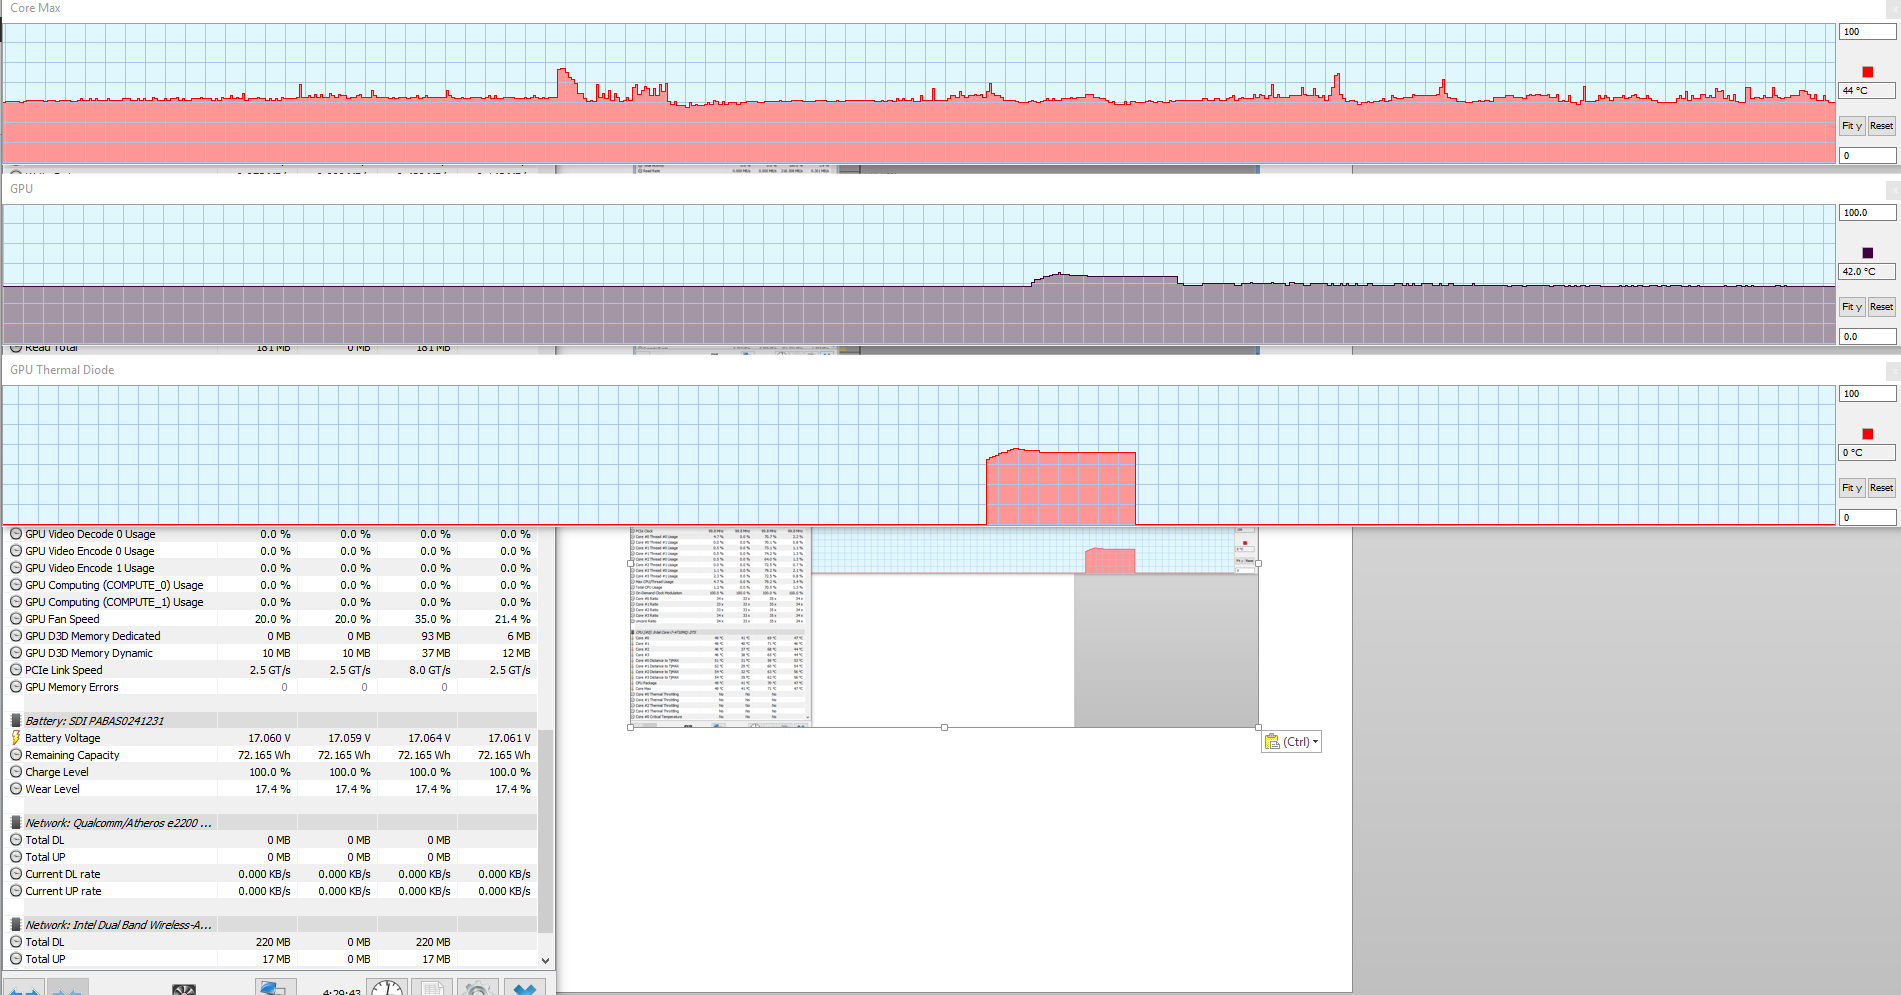Click GPU graph maximum field showing 100.0
This screenshot has width=1901, height=995.
pyautogui.click(x=1867, y=213)
